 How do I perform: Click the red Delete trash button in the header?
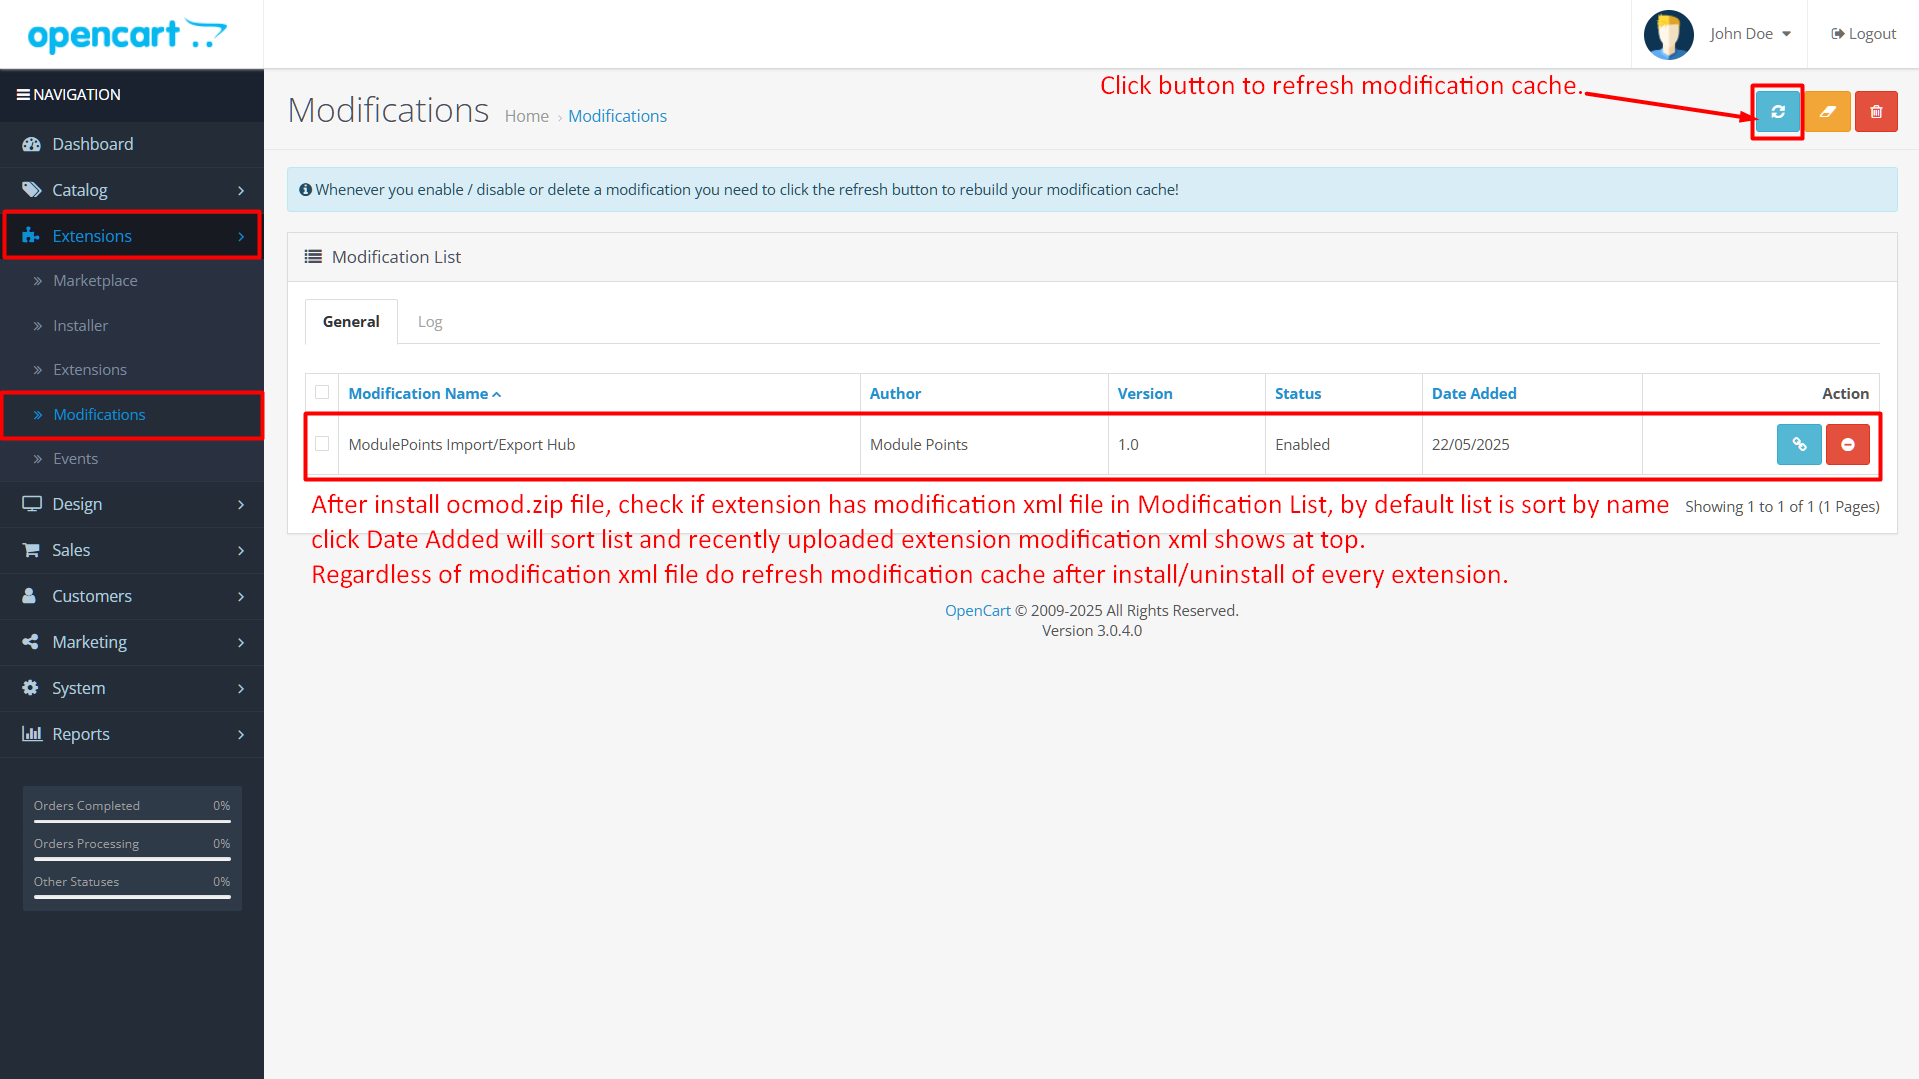pyautogui.click(x=1876, y=112)
